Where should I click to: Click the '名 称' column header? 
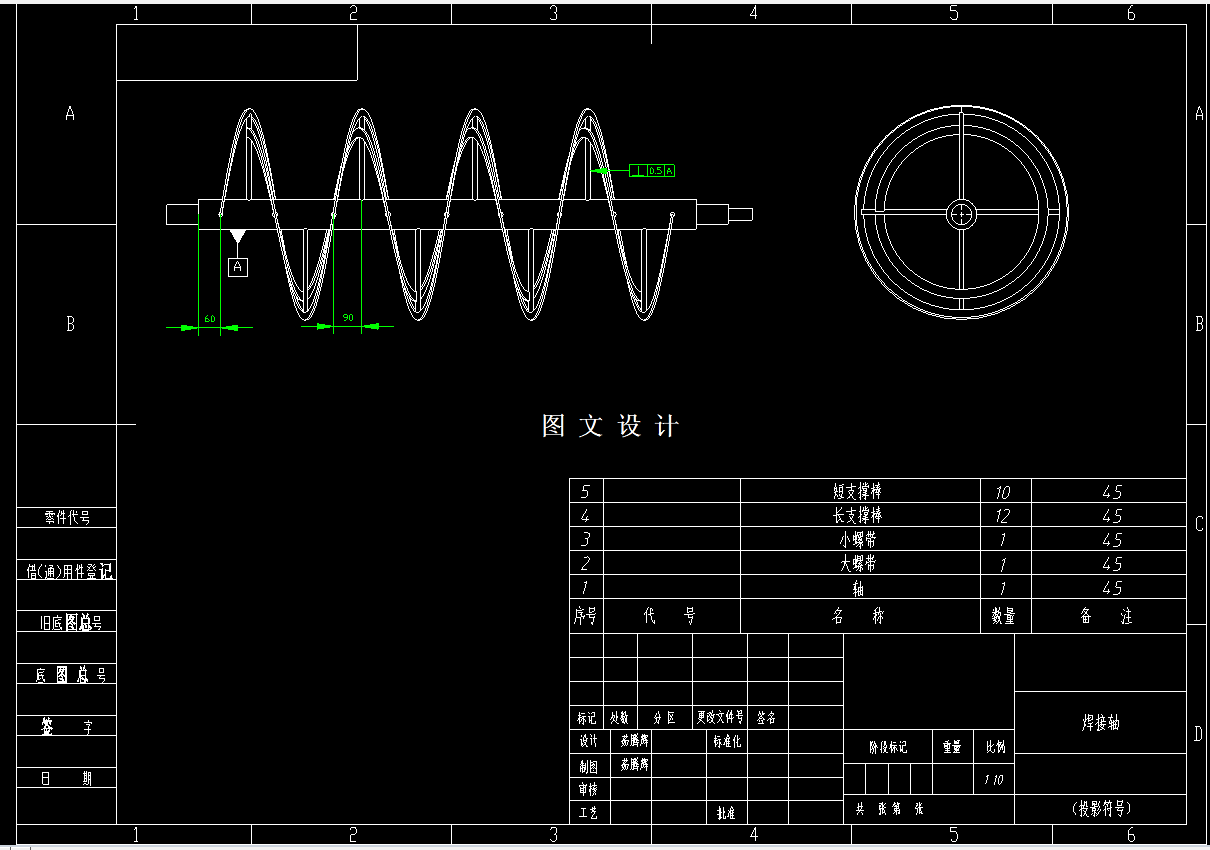coord(859,616)
